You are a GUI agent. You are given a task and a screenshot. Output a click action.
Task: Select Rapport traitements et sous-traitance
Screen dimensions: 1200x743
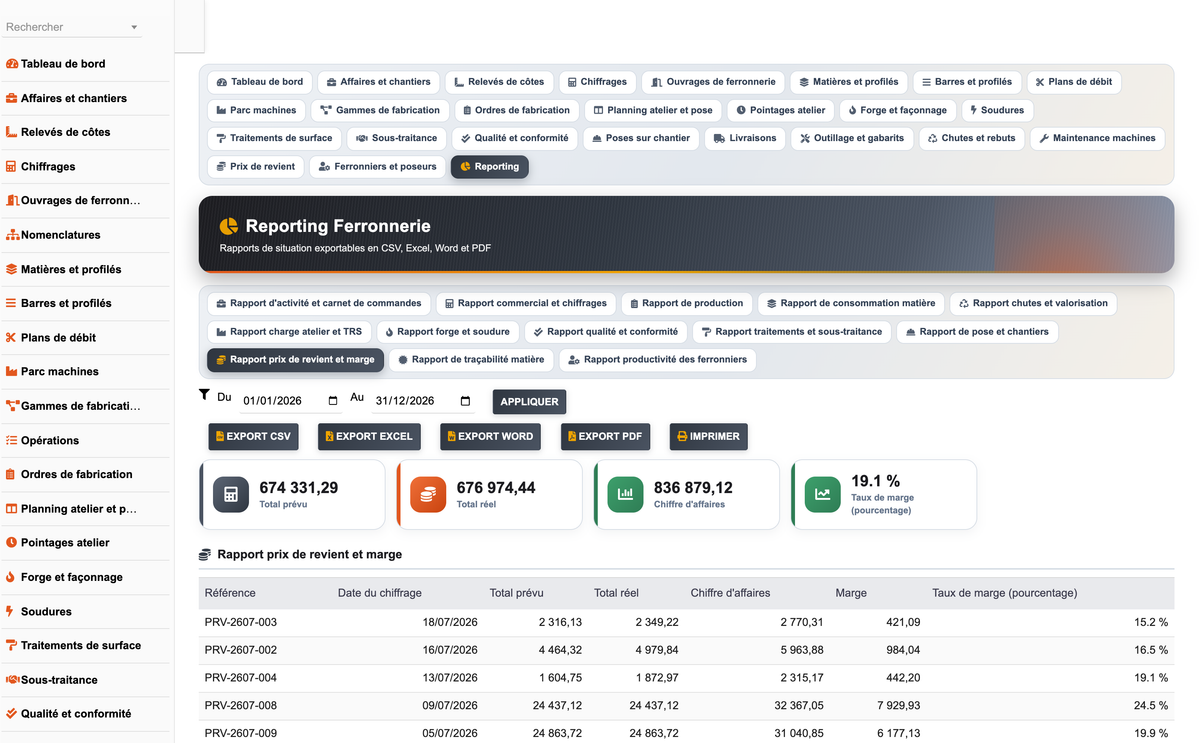coord(792,331)
